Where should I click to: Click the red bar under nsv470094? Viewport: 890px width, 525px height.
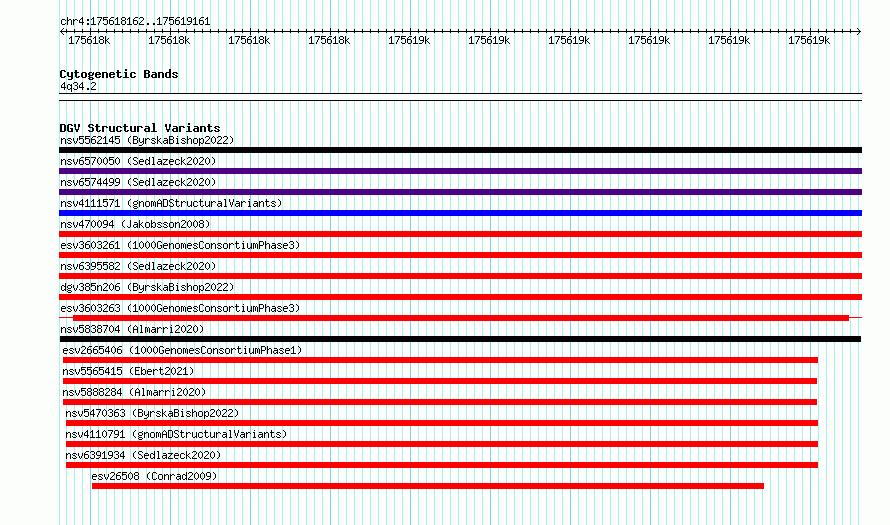(460, 234)
